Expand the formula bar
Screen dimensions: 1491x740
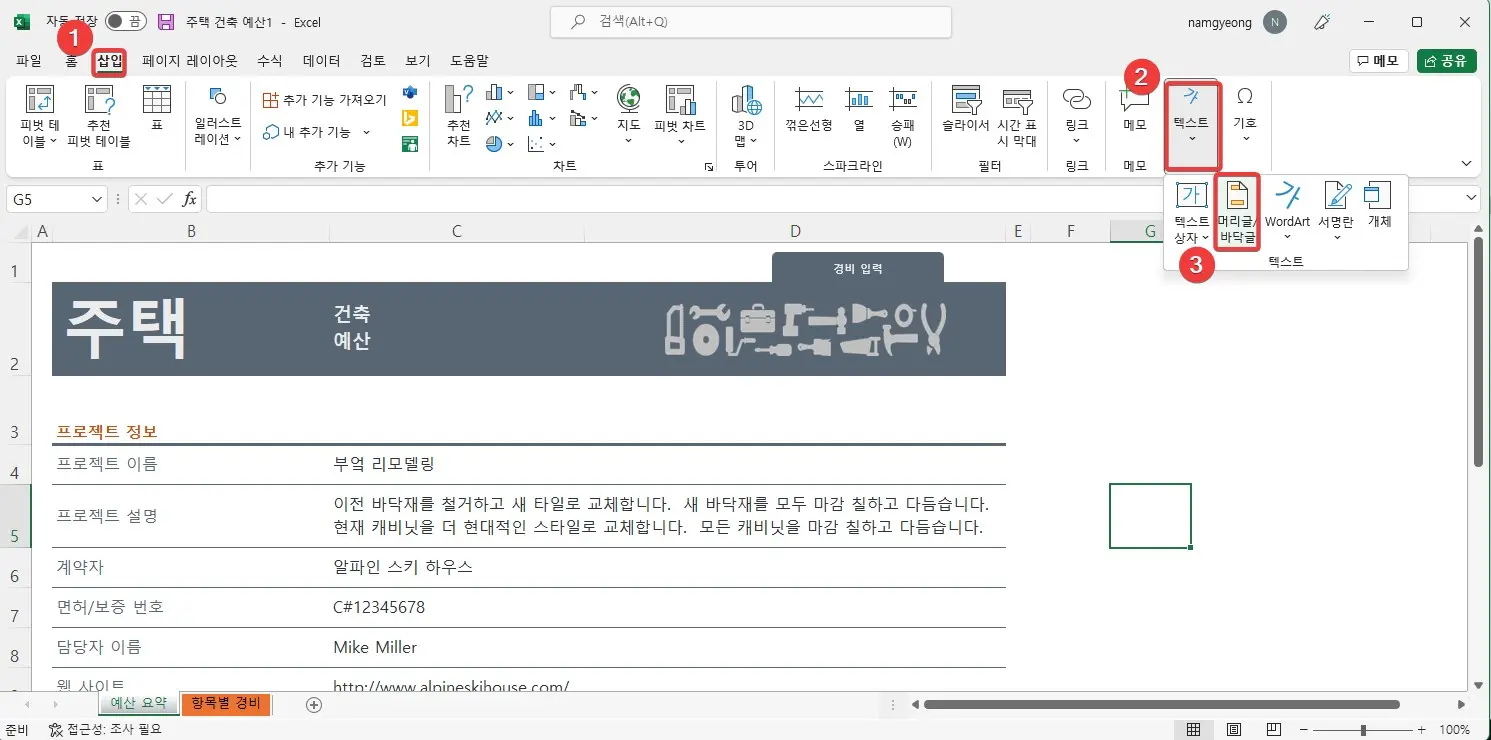point(1472,199)
